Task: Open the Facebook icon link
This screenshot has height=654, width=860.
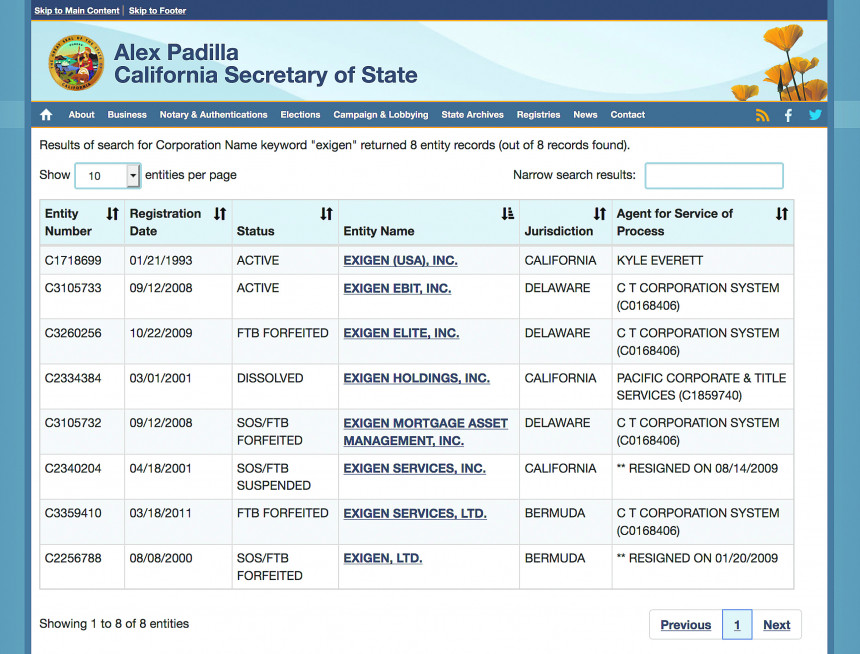Action: tap(788, 115)
